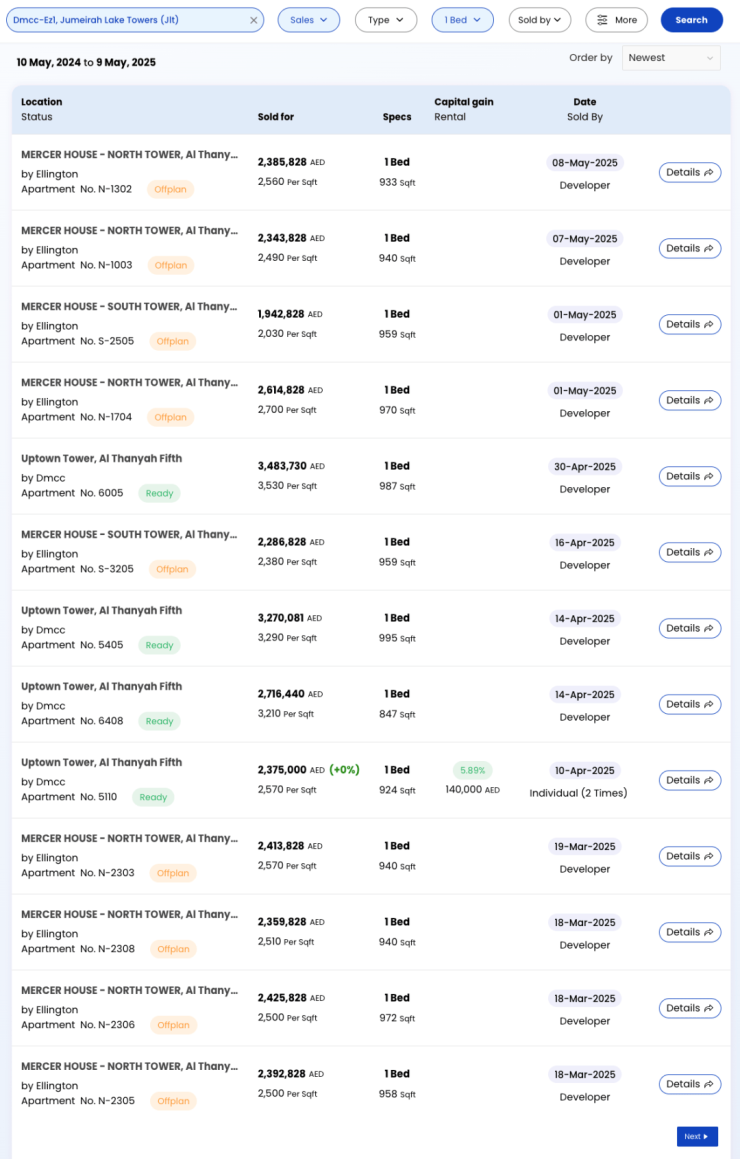Go to Next page of results

pyautogui.click(x=696, y=1136)
